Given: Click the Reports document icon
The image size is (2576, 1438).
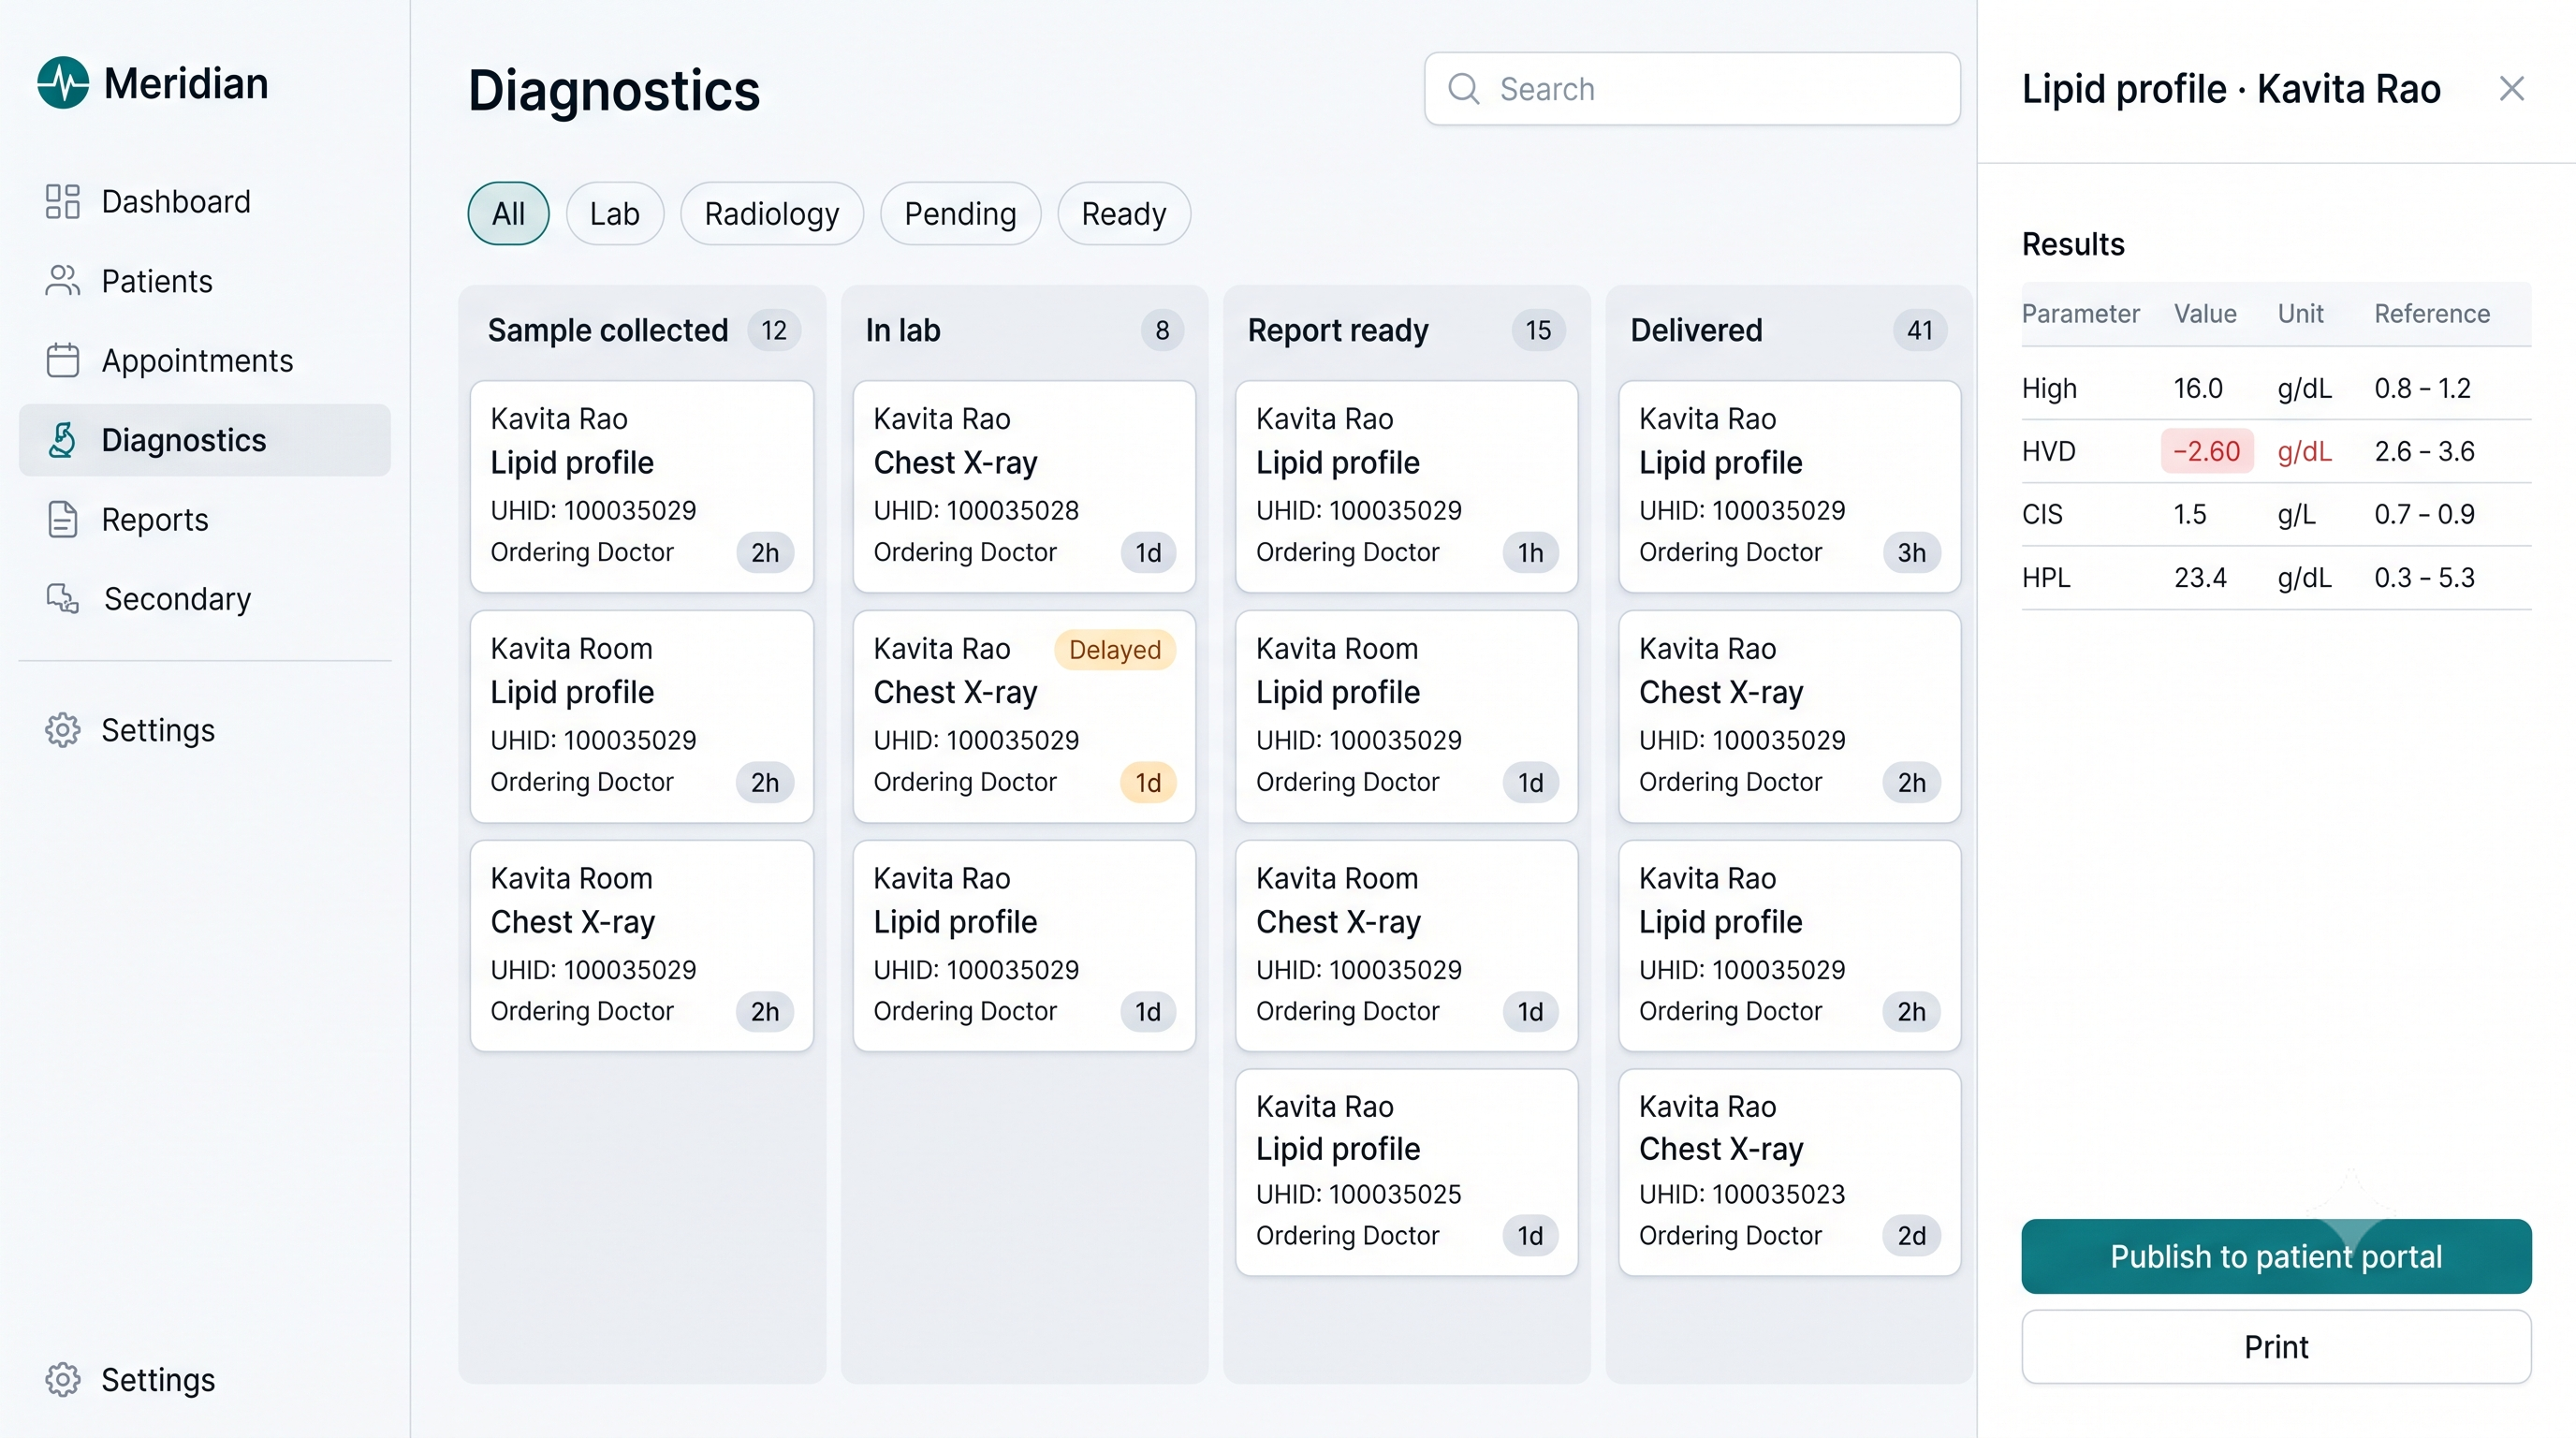Looking at the screenshot, I should [x=62, y=519].
